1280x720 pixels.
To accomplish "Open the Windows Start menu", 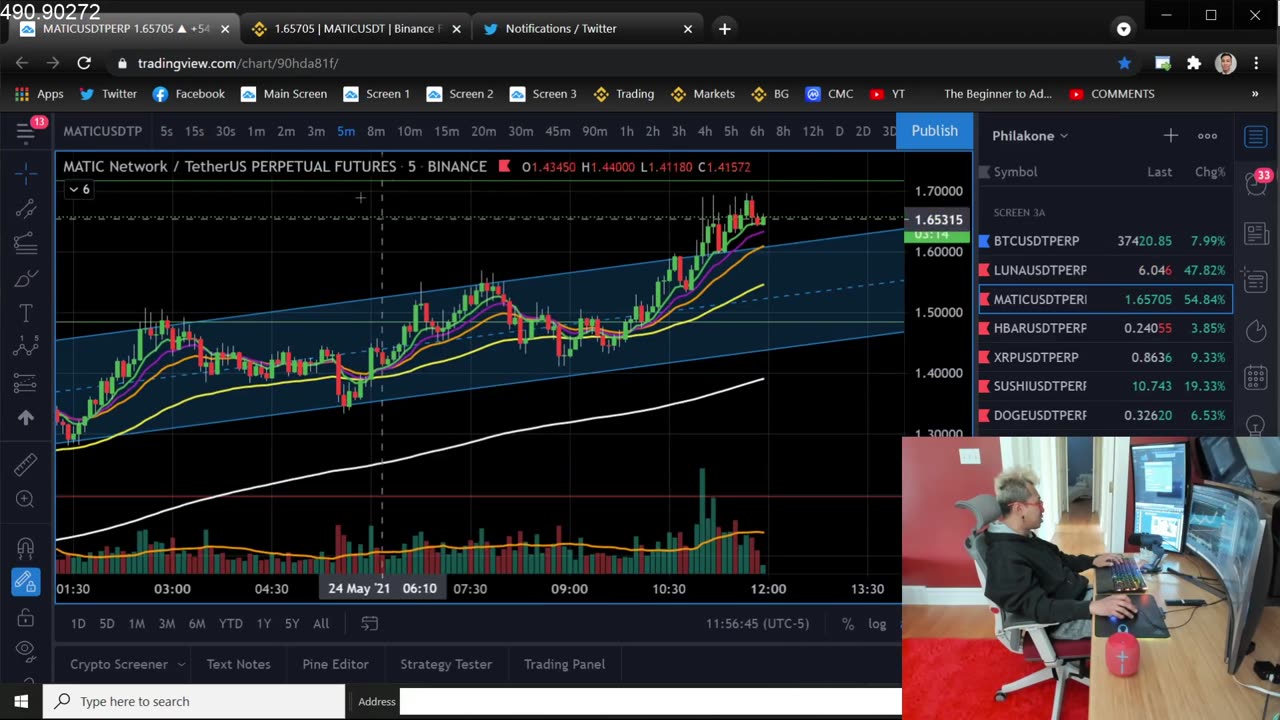I will tap(21, 701).
